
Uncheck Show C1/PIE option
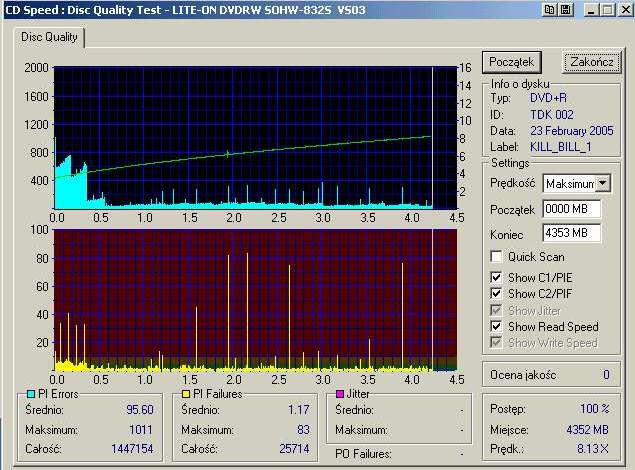click(496, 277)
